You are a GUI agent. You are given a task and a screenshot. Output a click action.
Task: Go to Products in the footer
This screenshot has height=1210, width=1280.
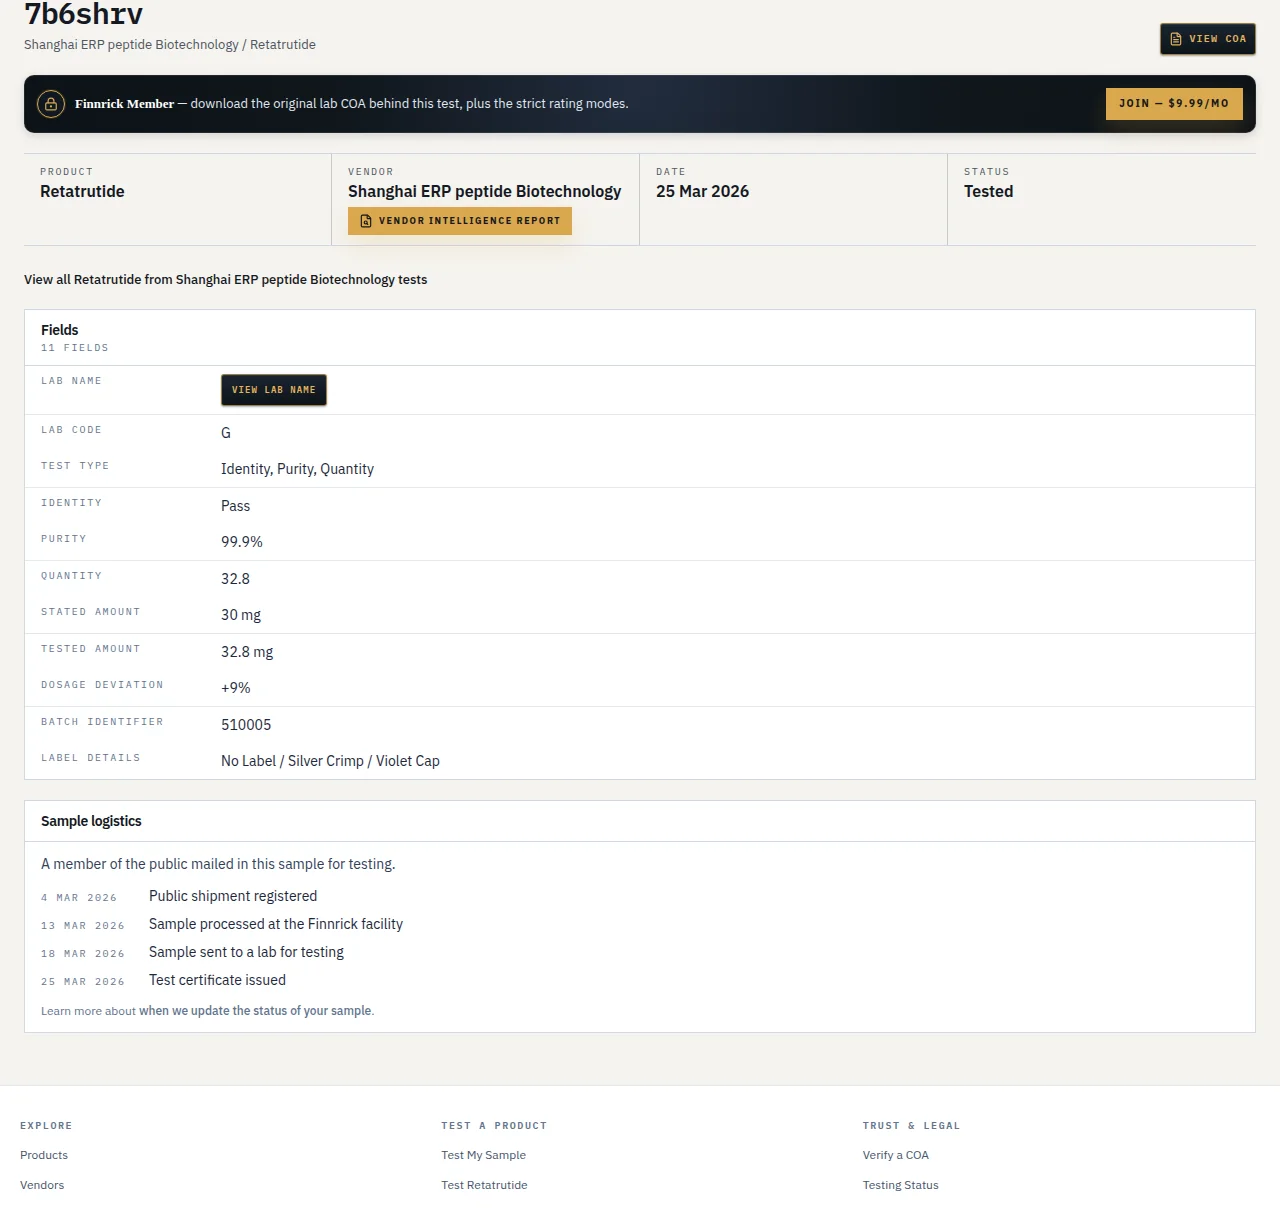pyautogui.click(x=44, y=1155)
